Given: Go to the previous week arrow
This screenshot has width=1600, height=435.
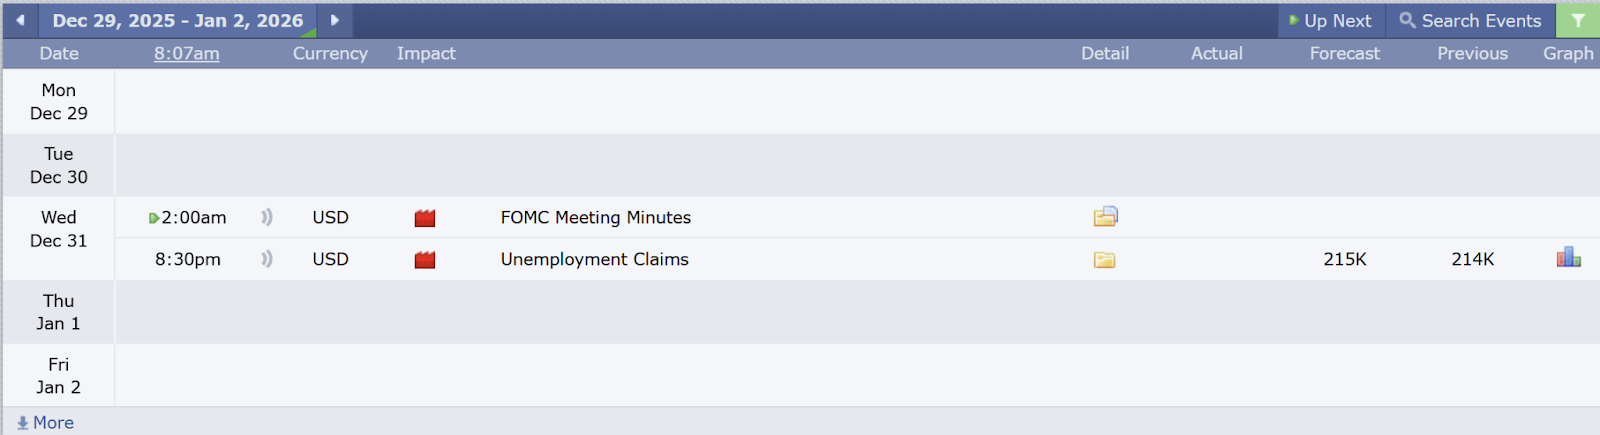Looking at the screenshot, I should click(20, 20).
